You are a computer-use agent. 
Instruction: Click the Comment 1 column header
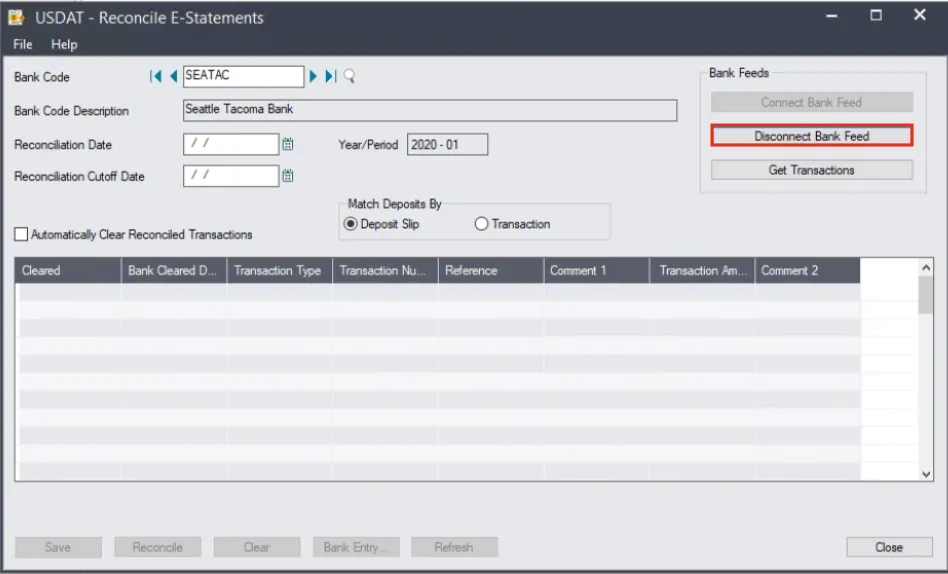click(x=597, y=270)
